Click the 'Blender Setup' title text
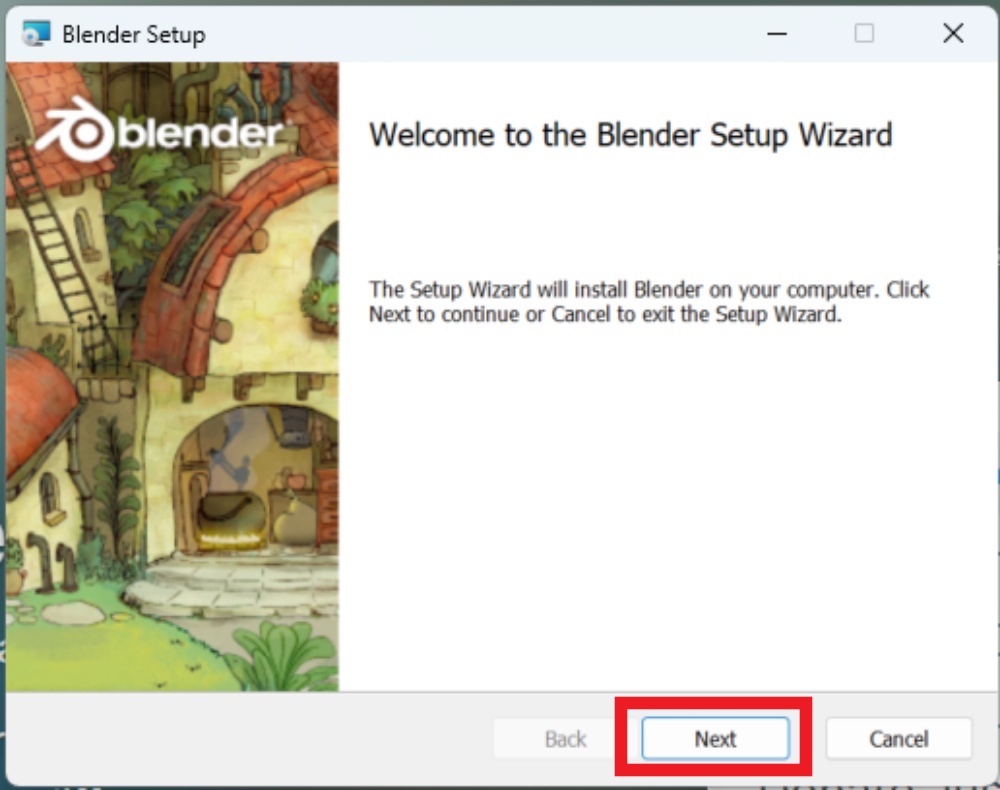This screenshot has width=1000, height=790. coord(134,34)
